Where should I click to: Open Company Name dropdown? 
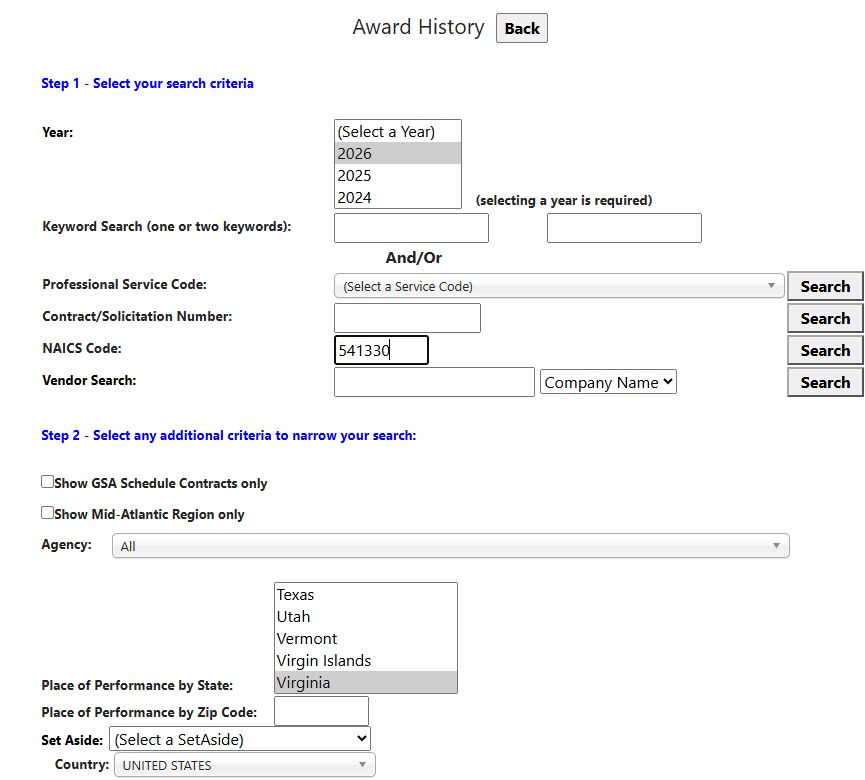pos(608,382)
